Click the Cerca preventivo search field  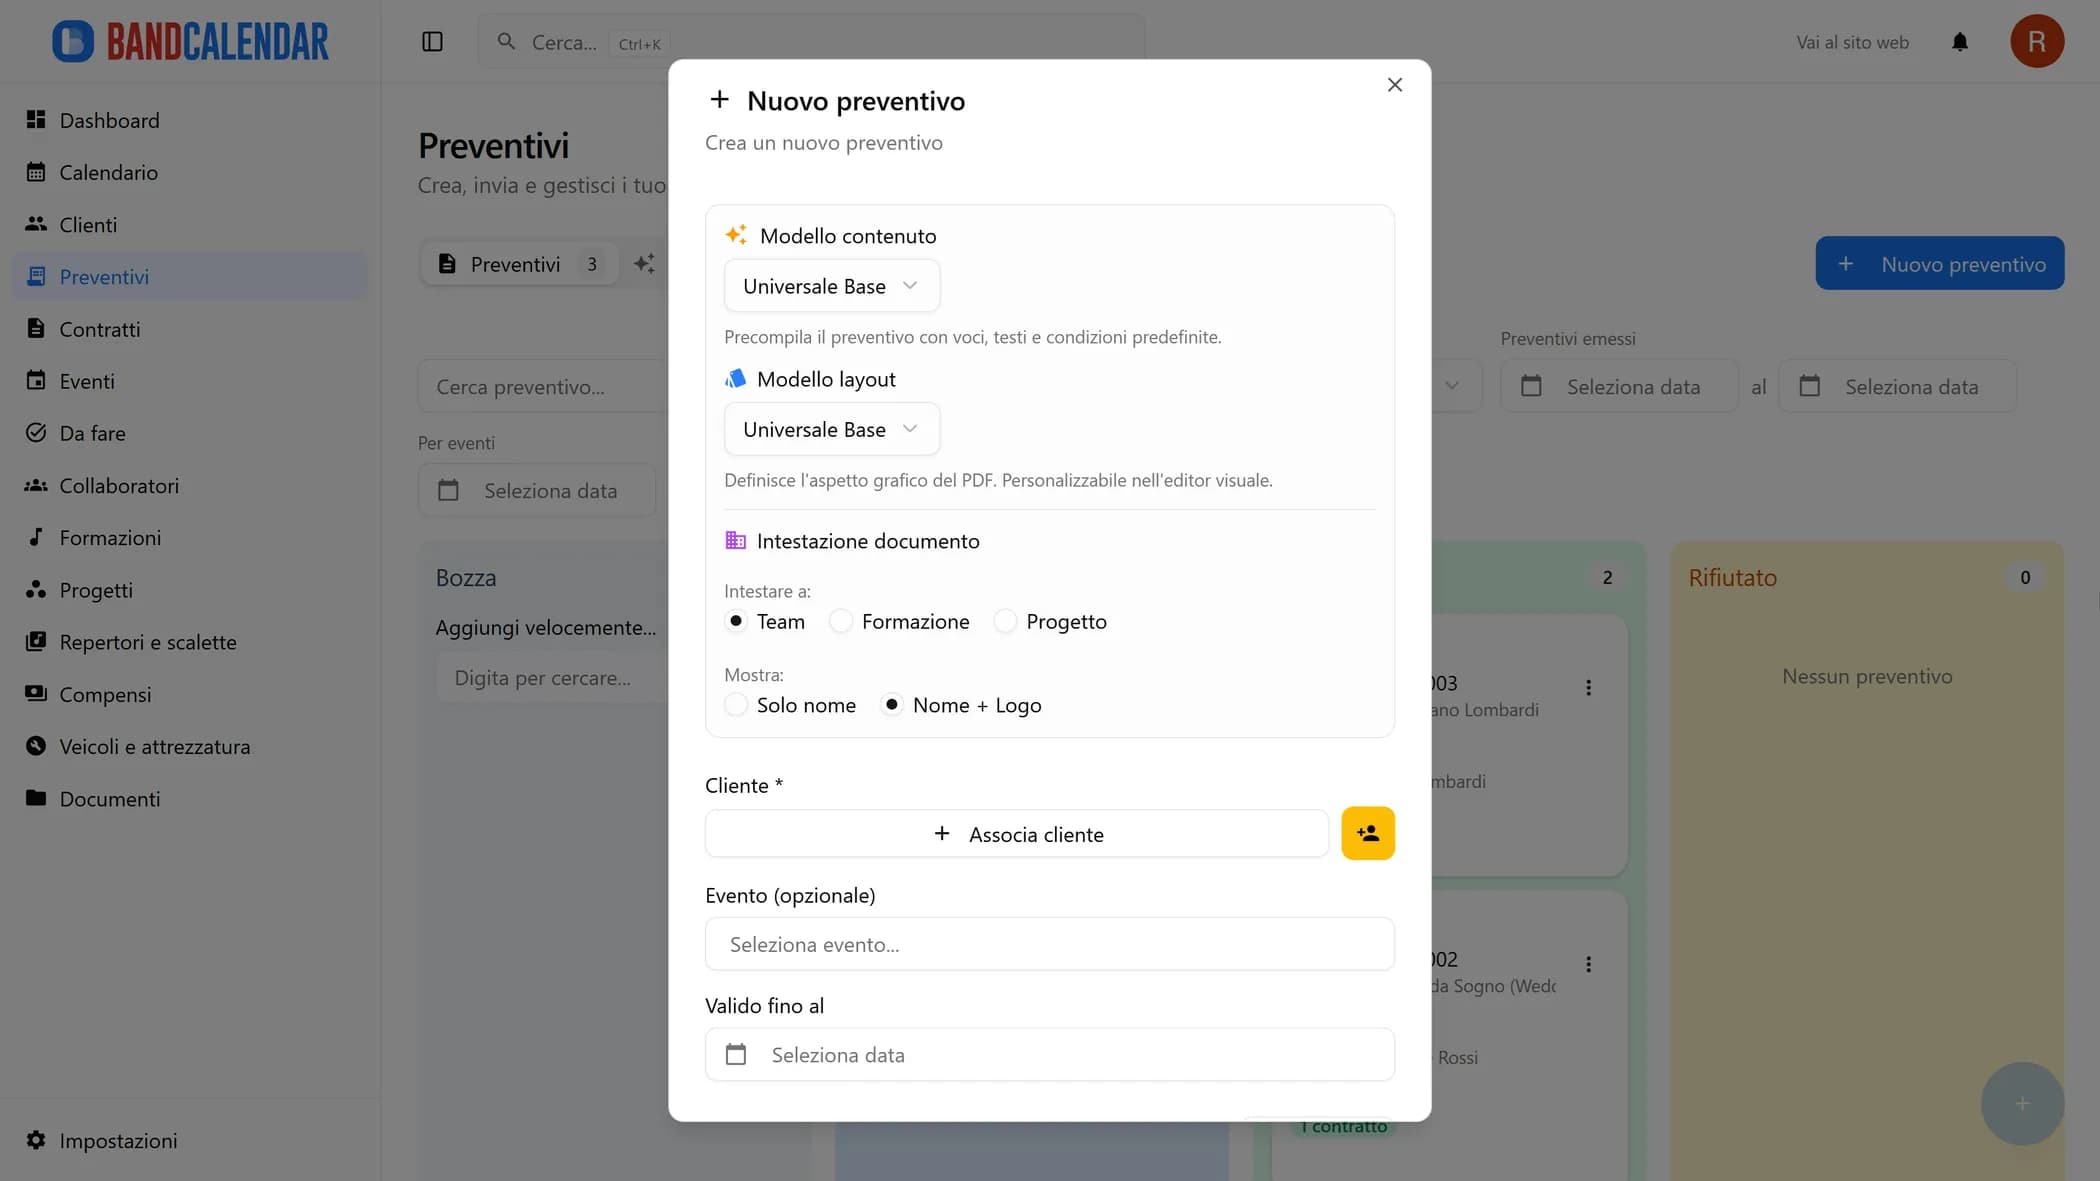click(x=543, y=386)
